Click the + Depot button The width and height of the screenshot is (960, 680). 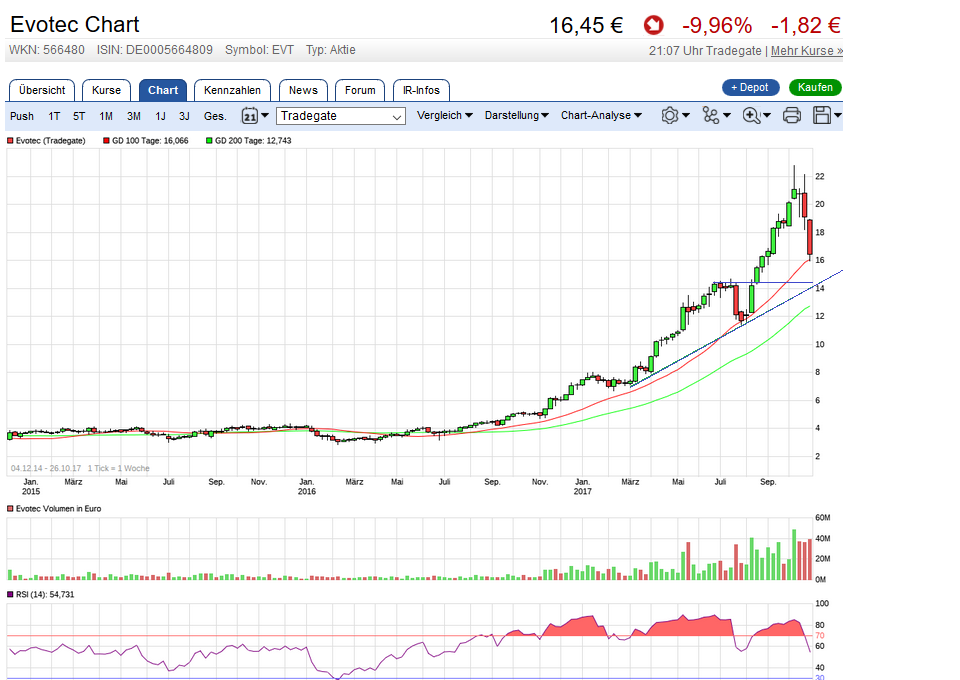pyautogui.click(x=751, y=88)
